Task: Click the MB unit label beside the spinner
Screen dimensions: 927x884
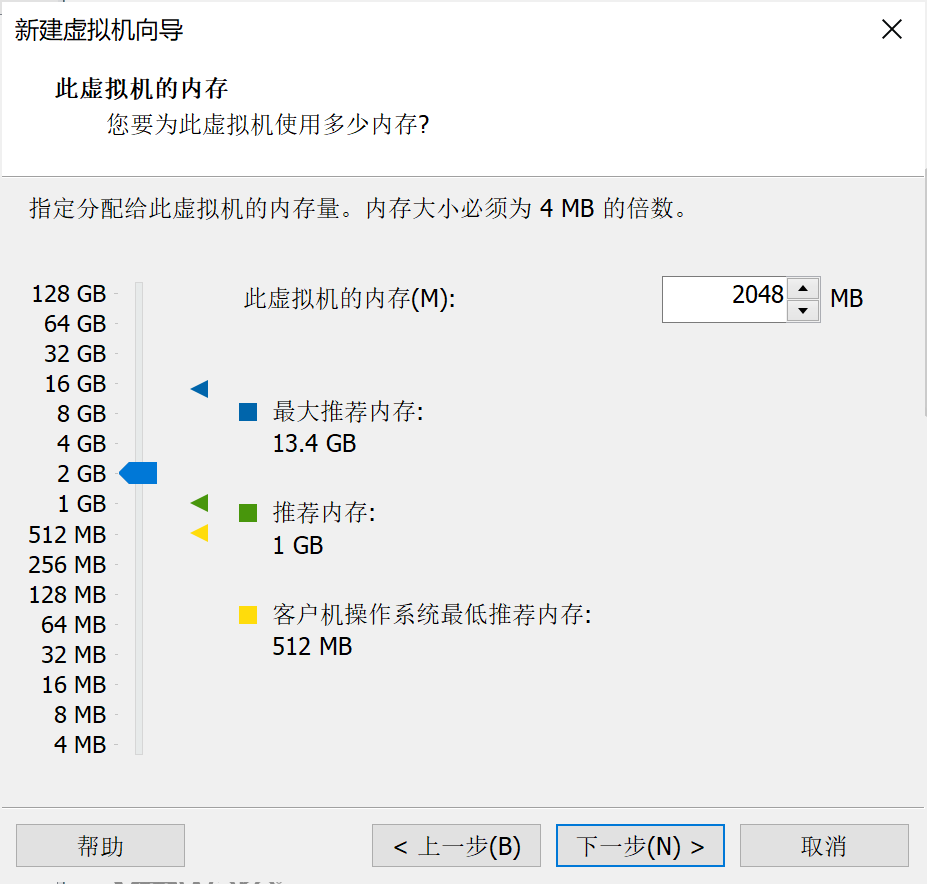Action: [x=847, y=299]
